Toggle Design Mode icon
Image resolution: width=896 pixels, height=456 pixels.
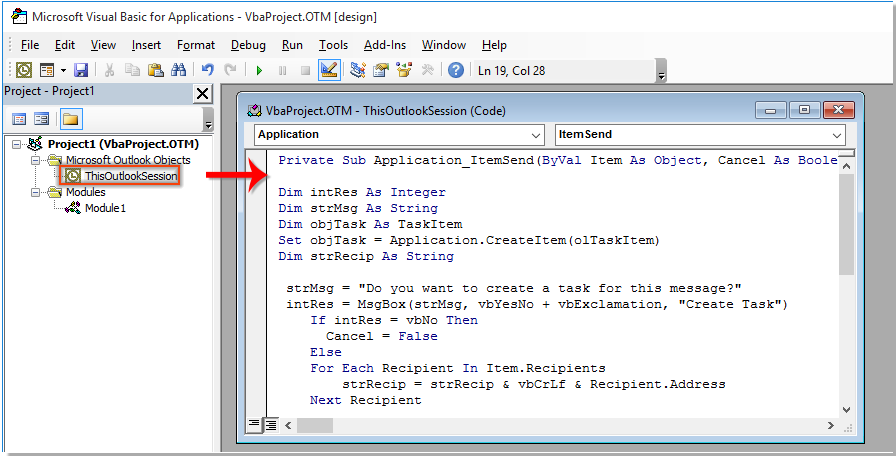329,70
